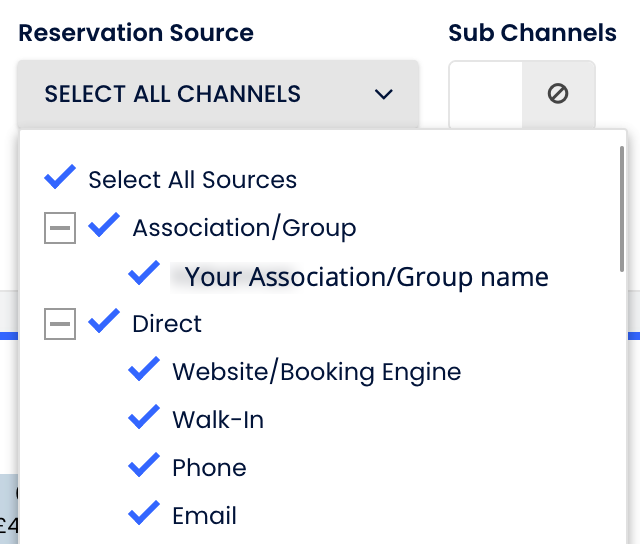Click the Website/Booking Engine label
This screenshot has width=640, height=544.
[x=316, y=372]
